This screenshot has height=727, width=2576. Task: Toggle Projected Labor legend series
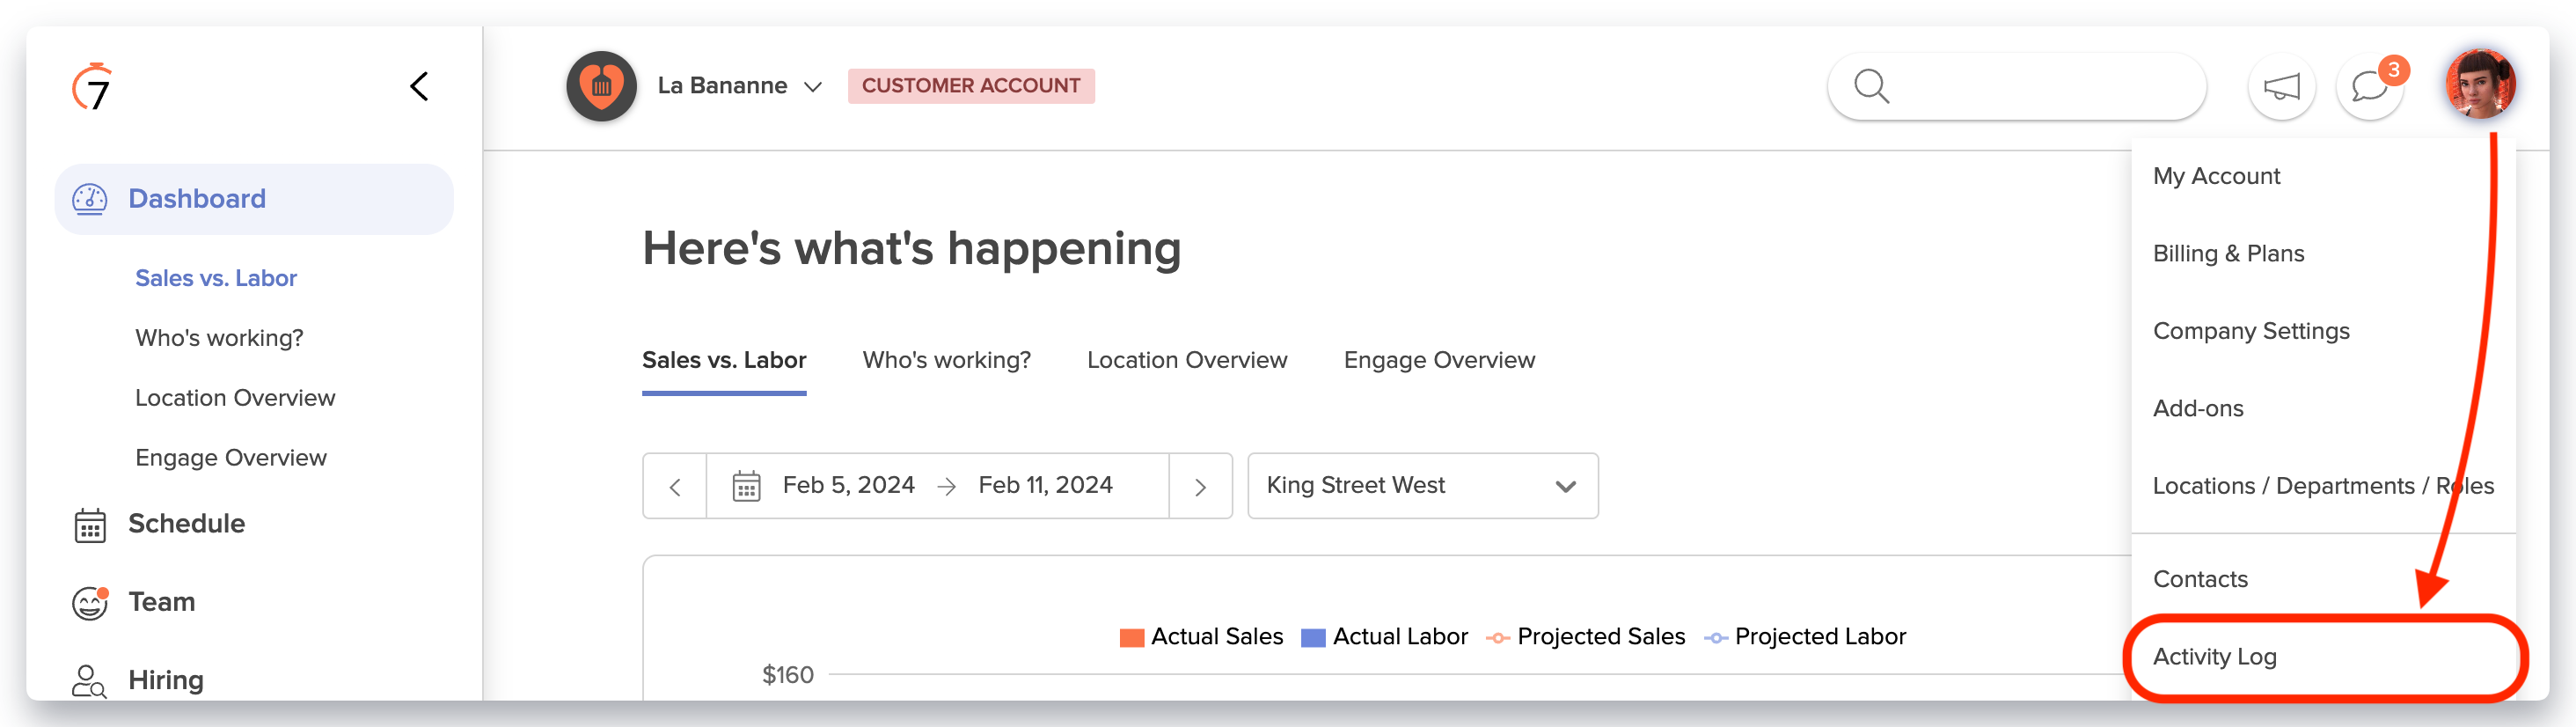point(1805,637)
